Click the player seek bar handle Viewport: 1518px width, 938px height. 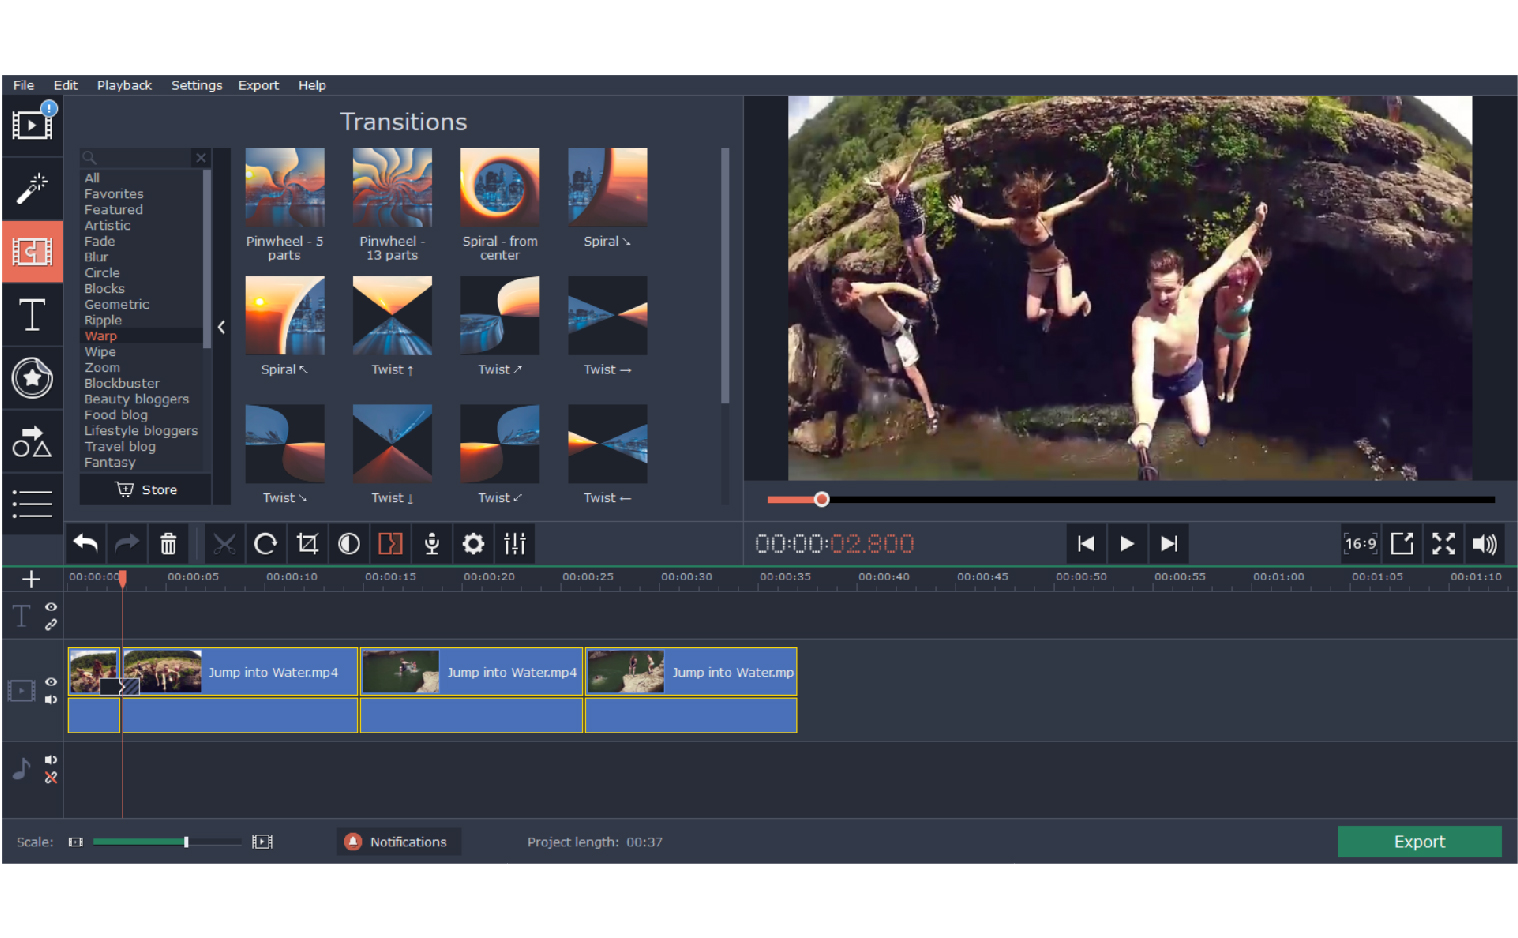pyautogui.click(x=822, y=499)
